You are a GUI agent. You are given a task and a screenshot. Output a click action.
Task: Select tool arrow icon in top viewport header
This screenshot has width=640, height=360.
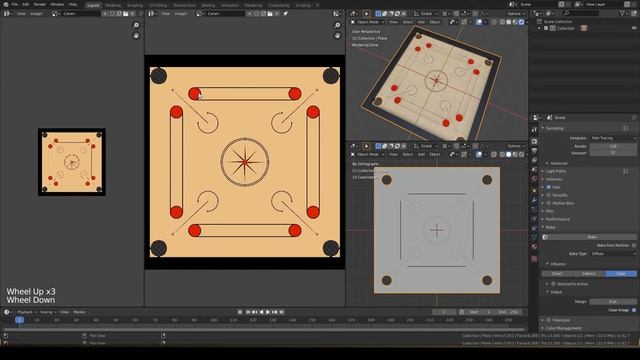coord(366,13)
